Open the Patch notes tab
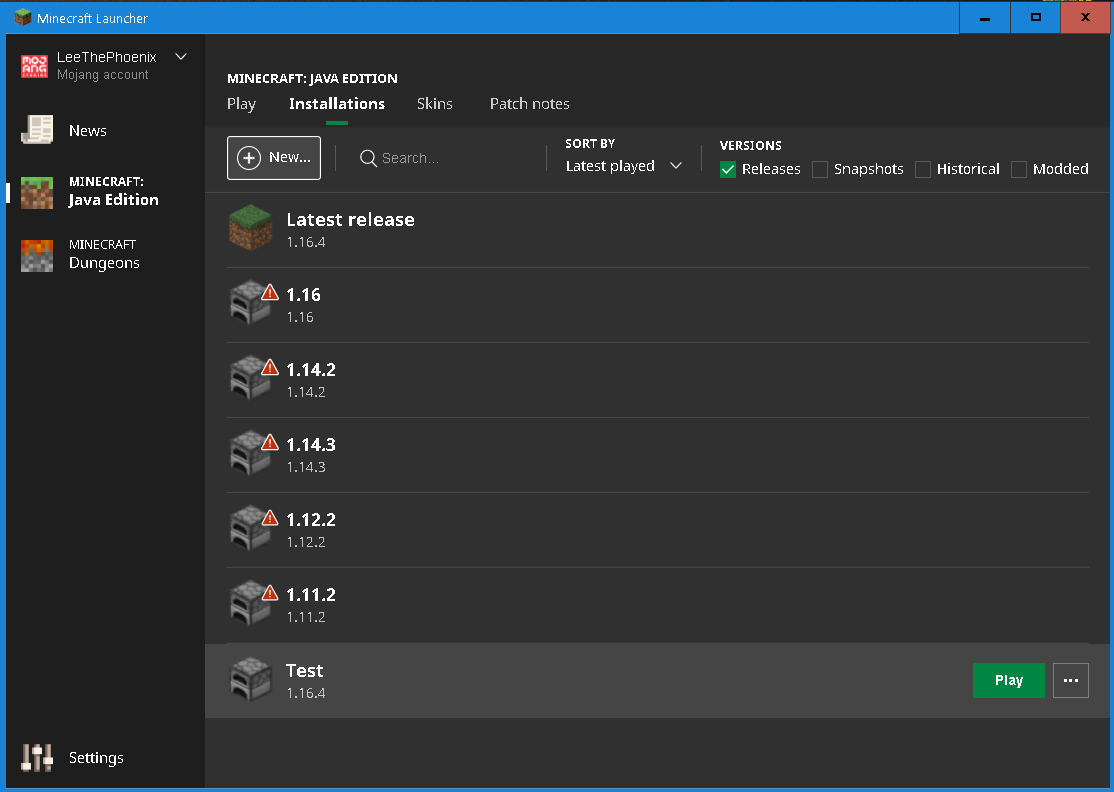1114x792 pixels. point(529,104)
